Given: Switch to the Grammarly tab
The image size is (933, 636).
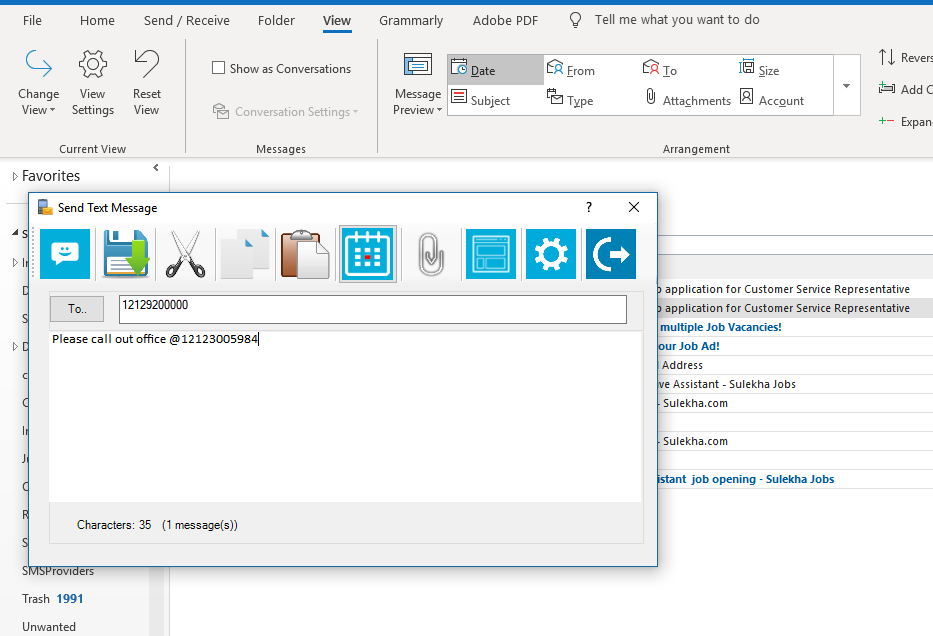Looking at the screenshot, I should coord(411,20).
